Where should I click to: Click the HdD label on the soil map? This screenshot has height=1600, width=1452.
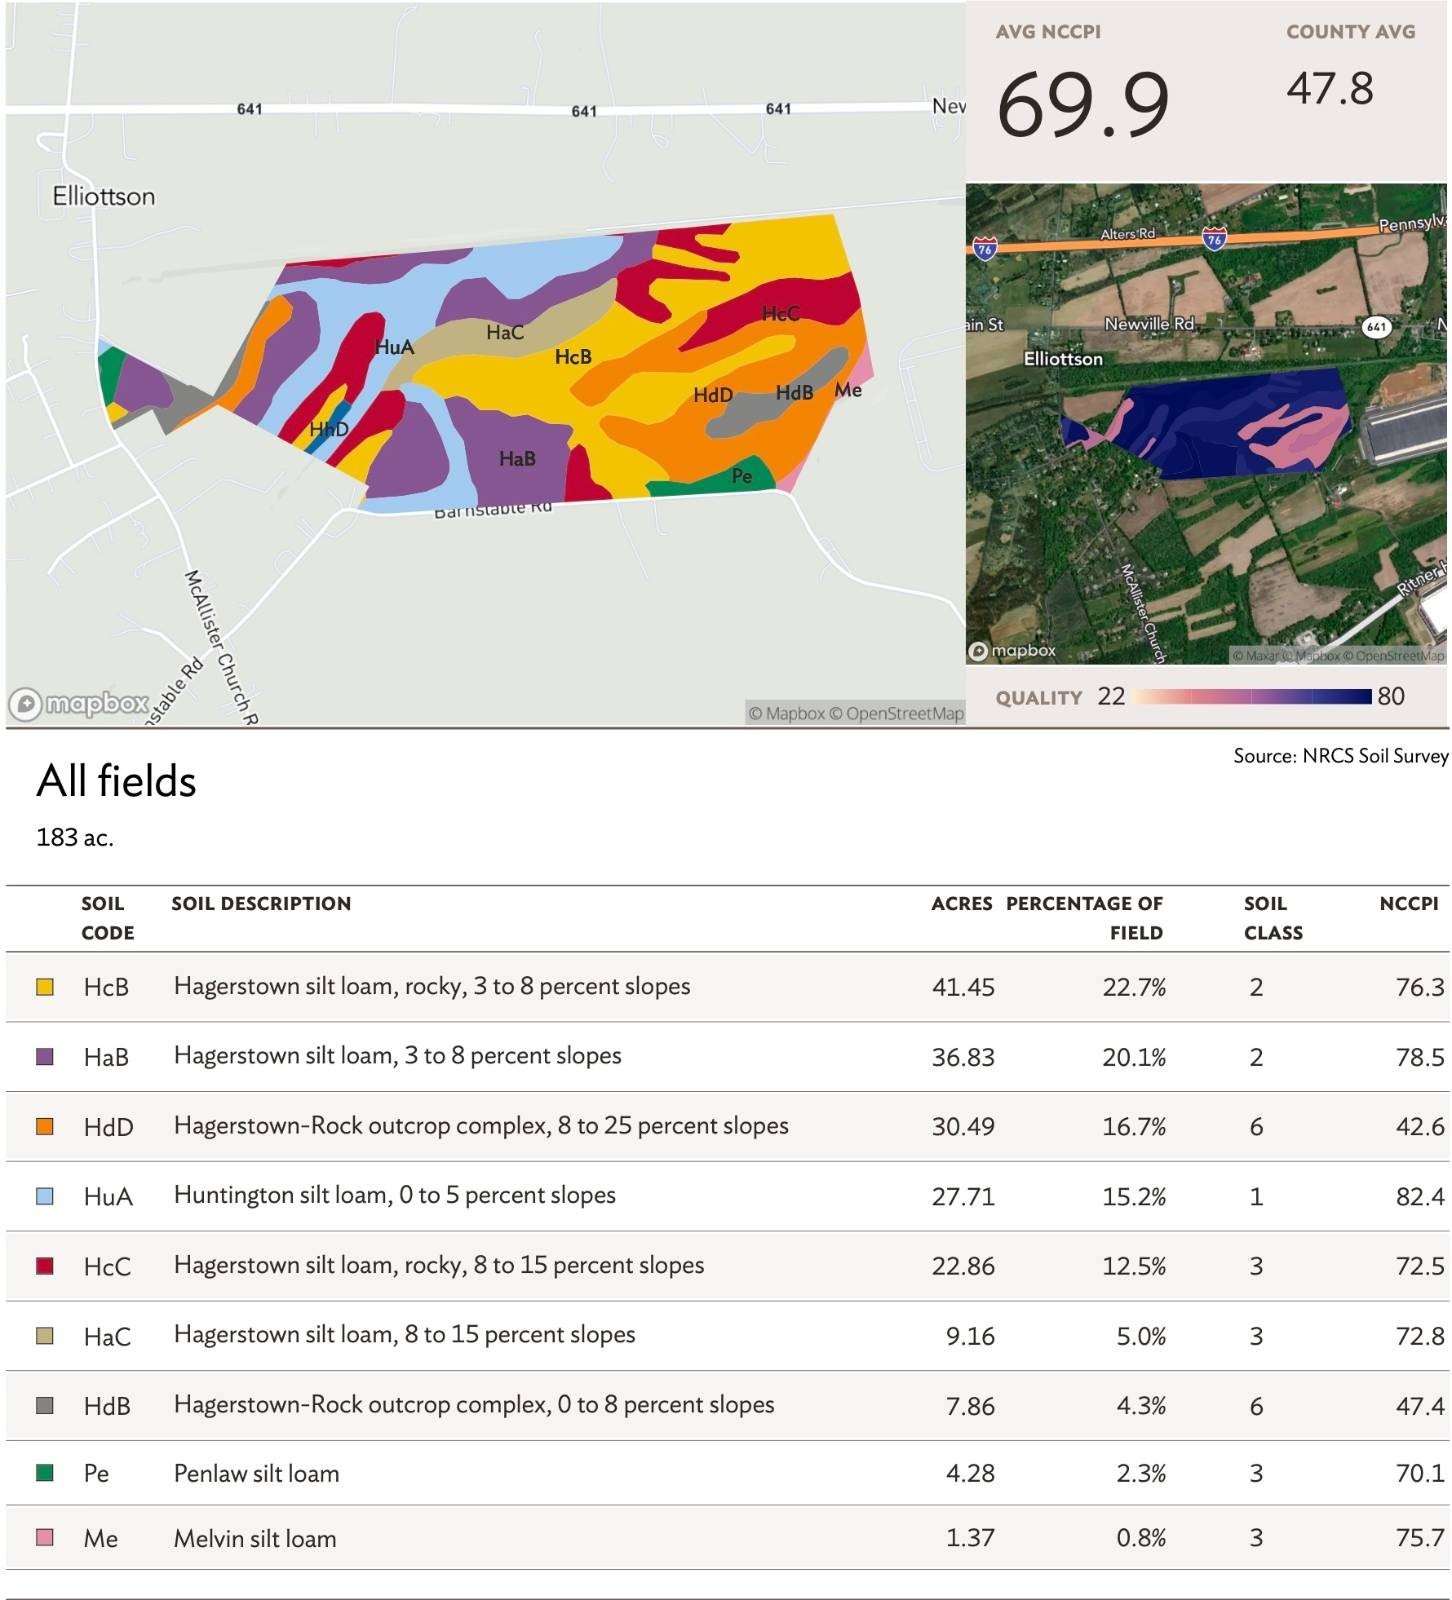pos(713,395)
